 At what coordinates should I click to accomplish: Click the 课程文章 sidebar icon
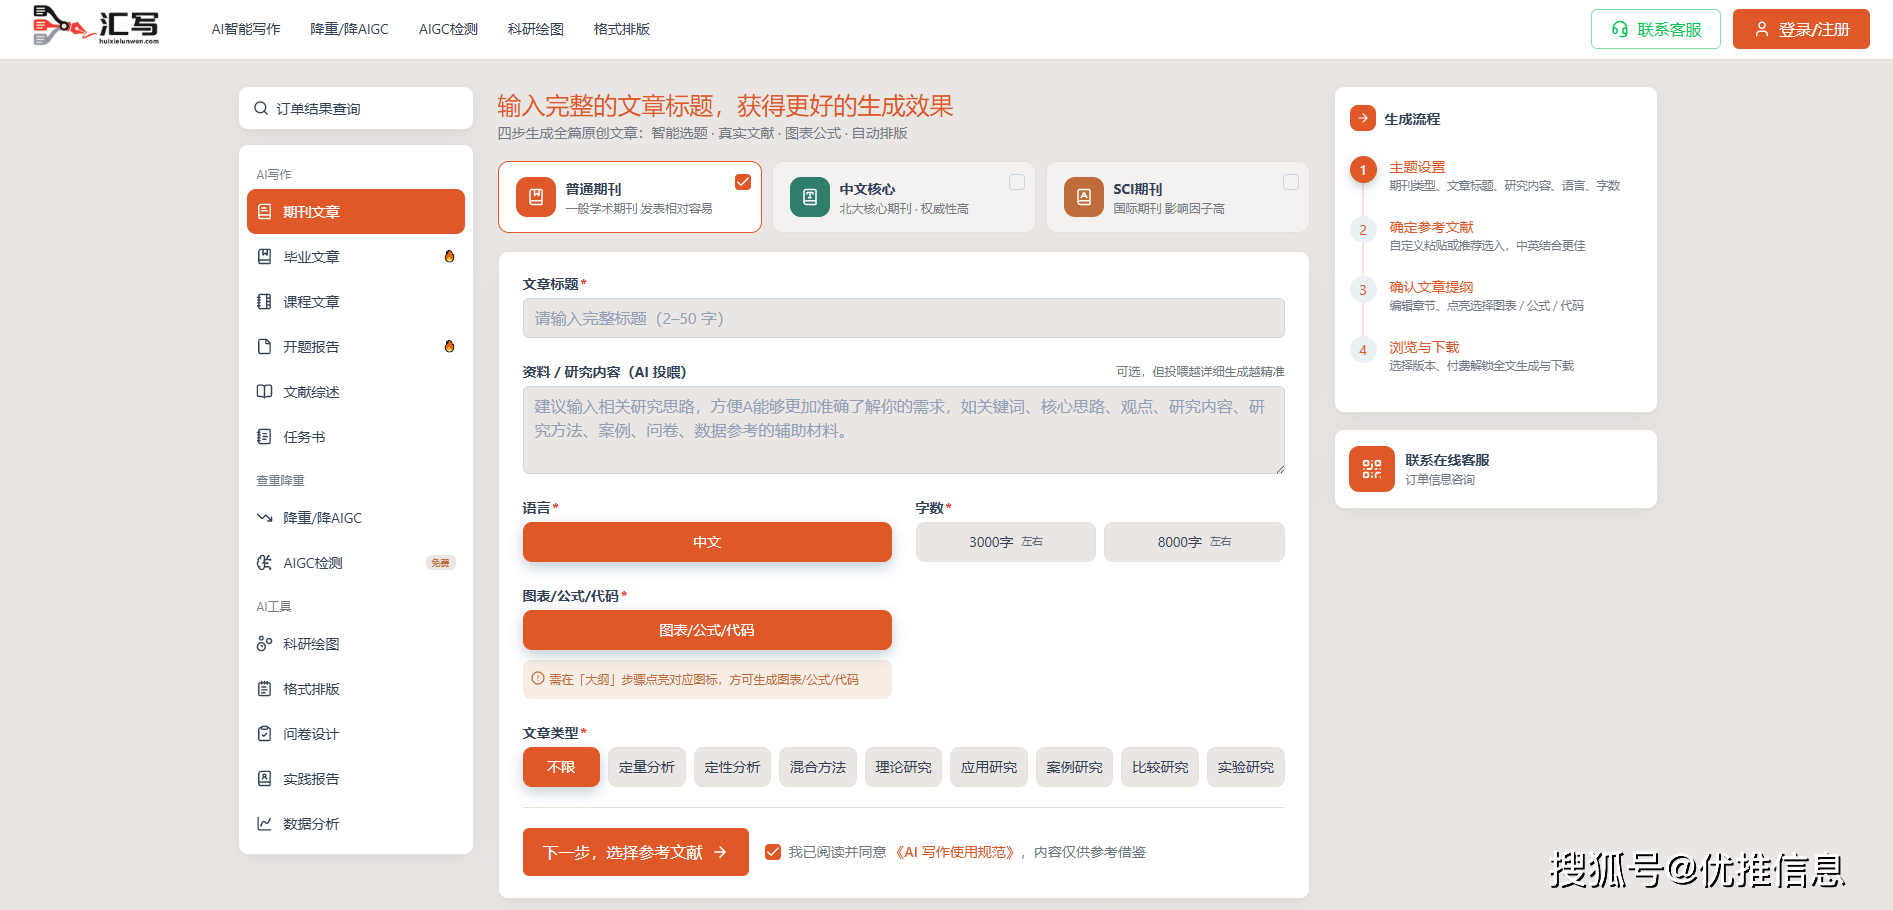pos(264,302)
